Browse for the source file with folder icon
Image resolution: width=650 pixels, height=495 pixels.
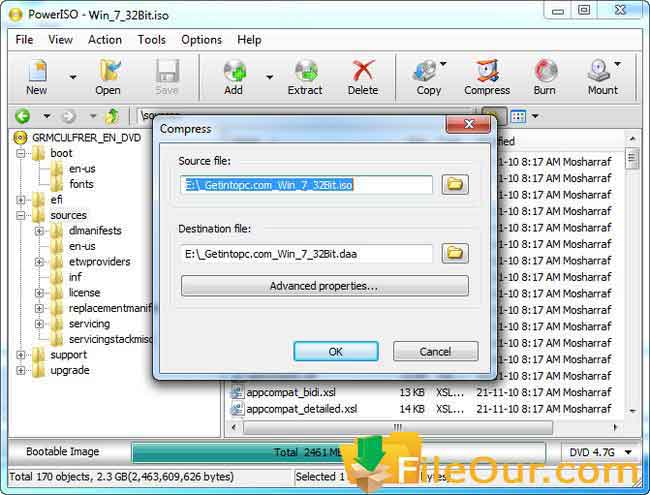[455, 184]
